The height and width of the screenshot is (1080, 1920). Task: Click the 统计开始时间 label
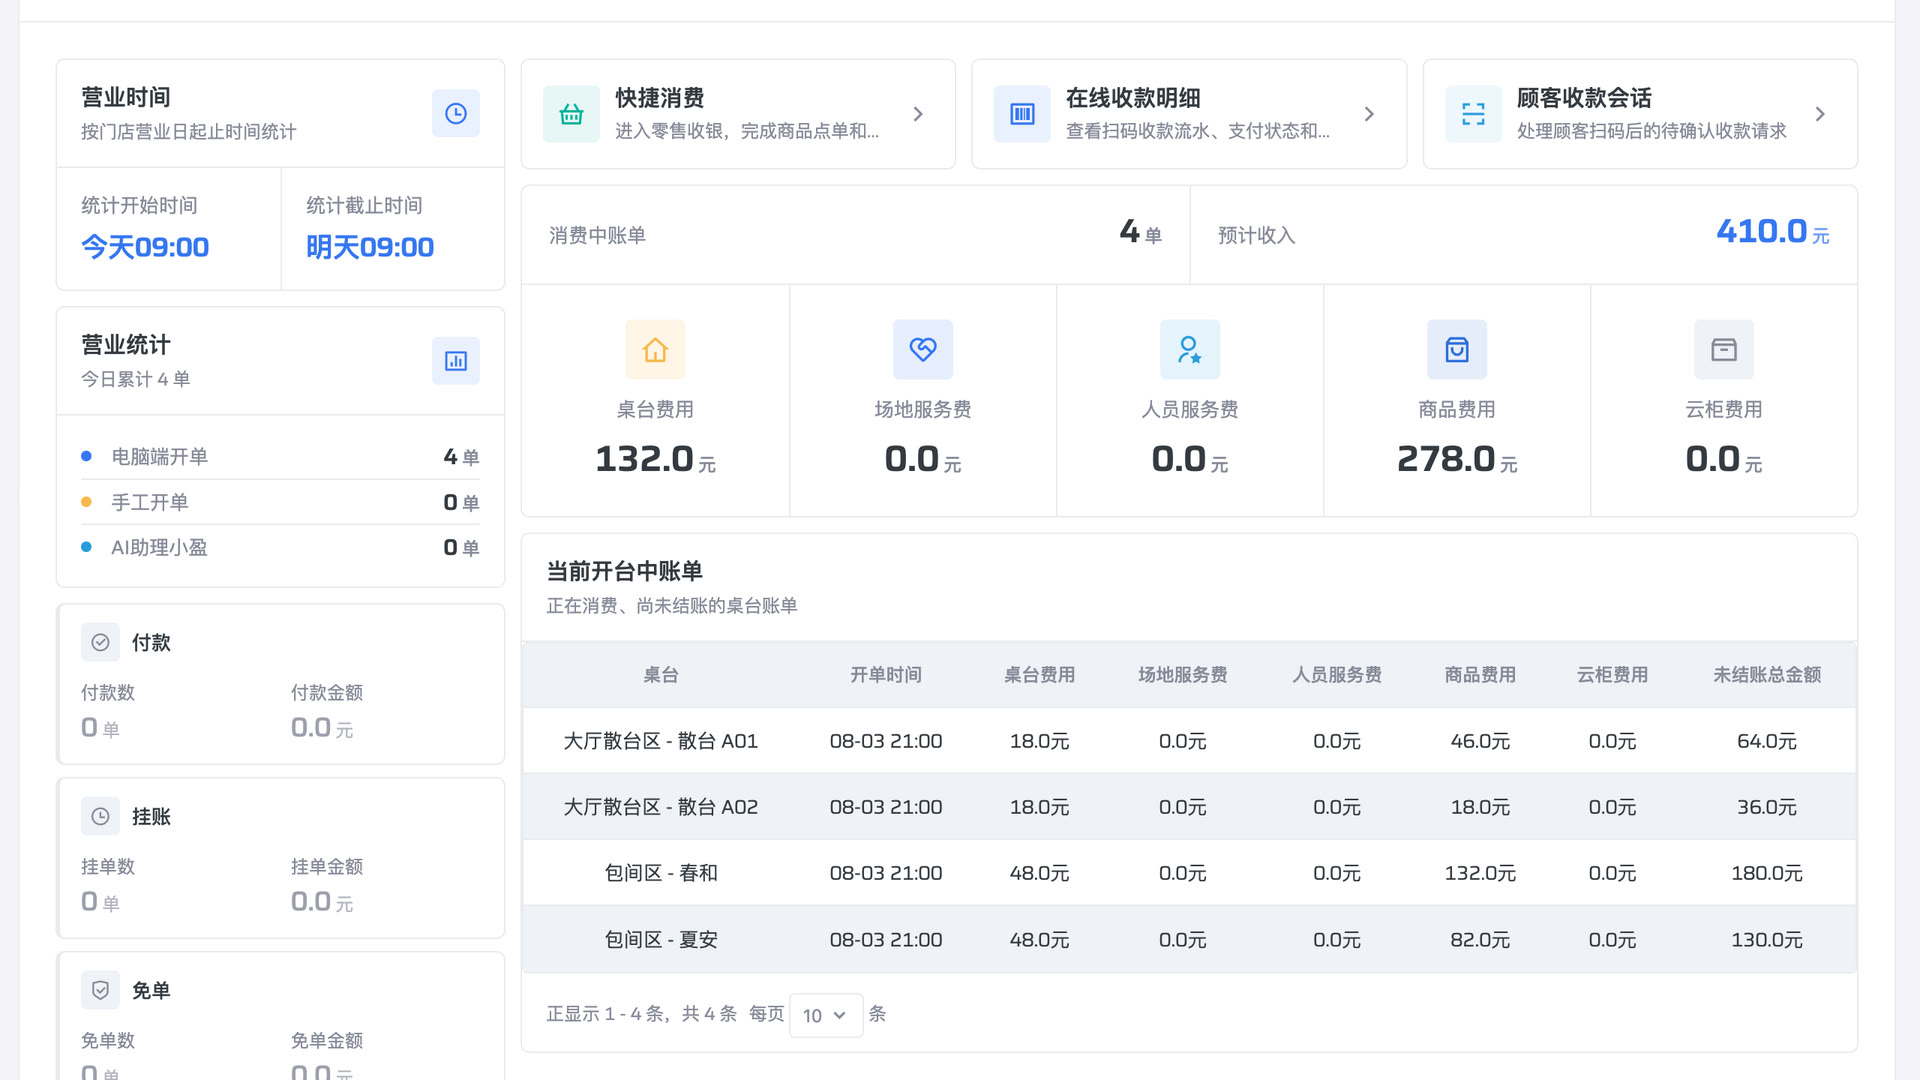pos(139,206)
